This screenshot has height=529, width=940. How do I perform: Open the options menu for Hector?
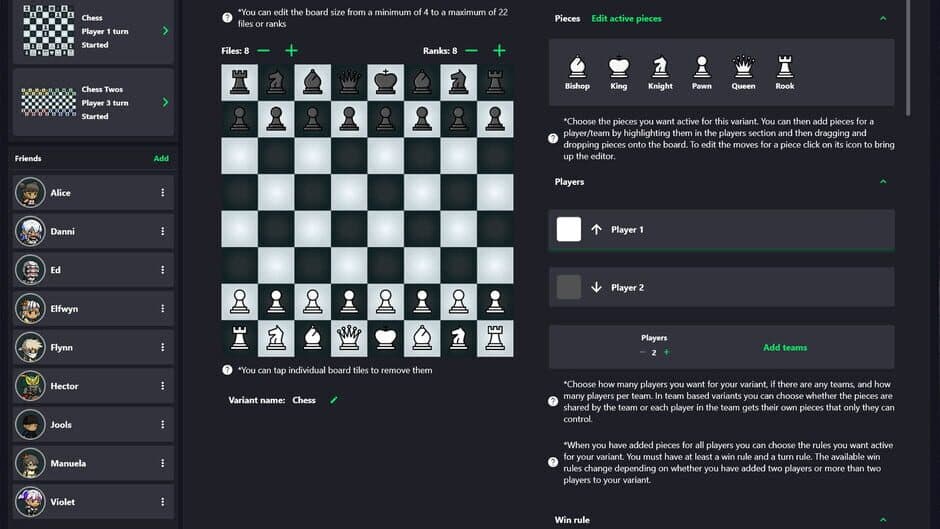162,386
